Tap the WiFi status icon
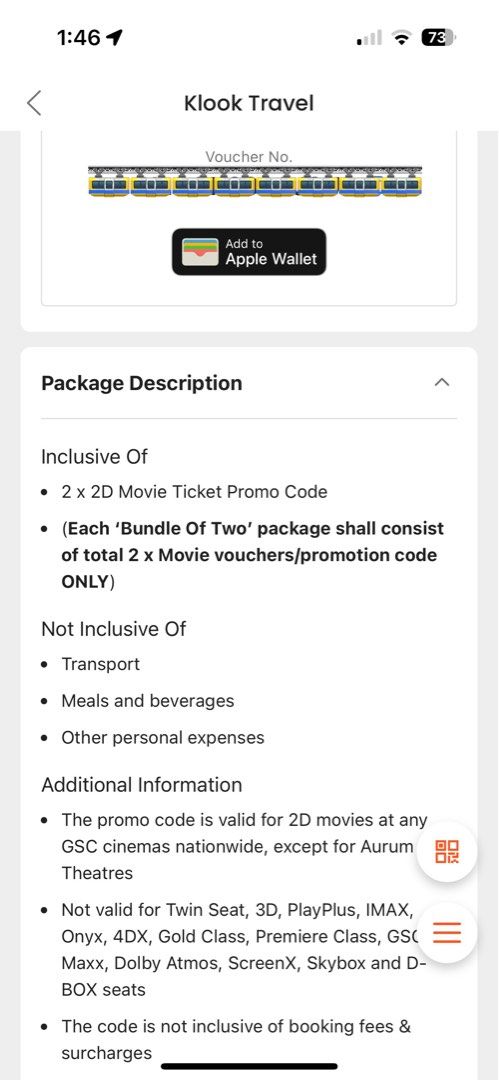This screenshot has width=499, height=1080. pyautogui.click(x=401, y=39)
